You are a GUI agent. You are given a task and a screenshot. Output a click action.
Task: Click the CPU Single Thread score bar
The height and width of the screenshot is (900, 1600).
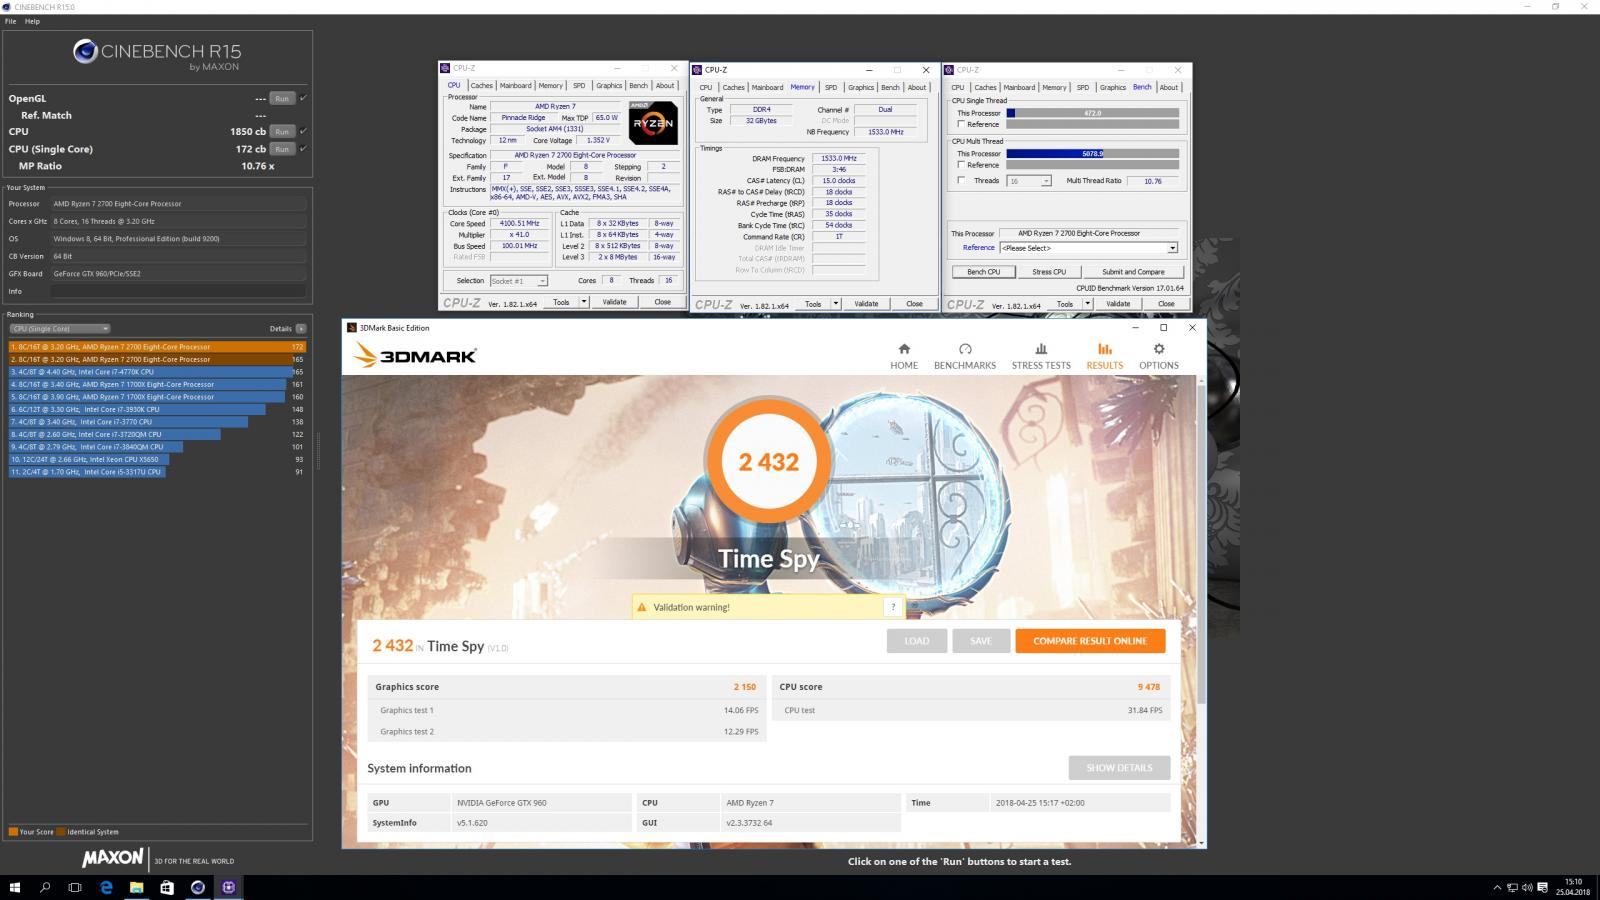point(1092,113)
